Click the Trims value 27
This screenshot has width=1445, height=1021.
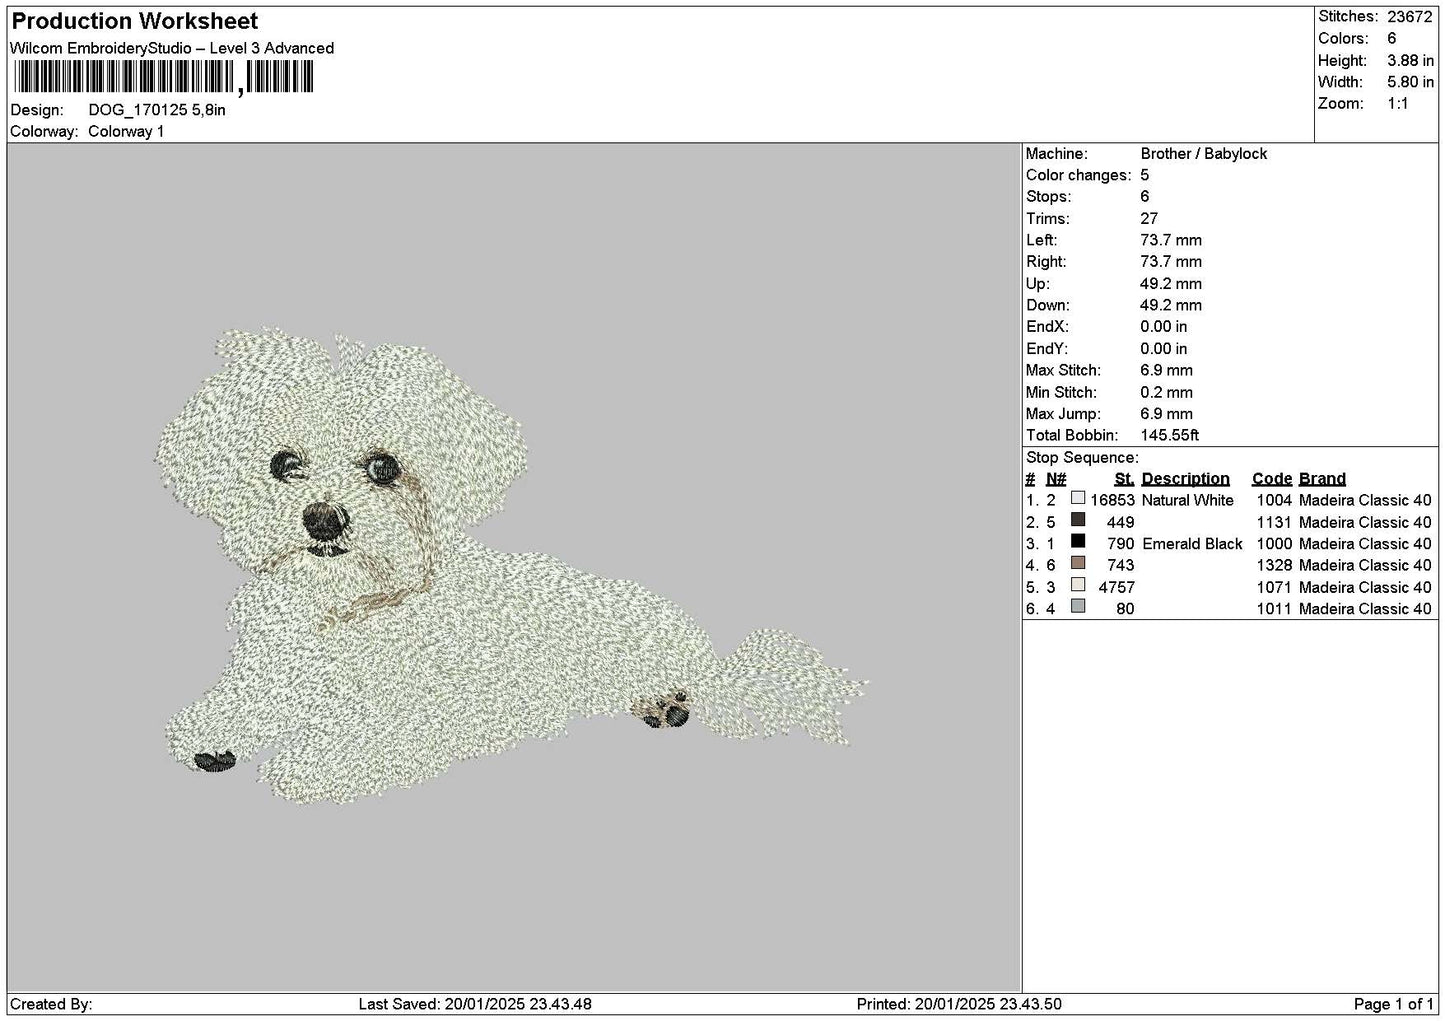pyautogui.click(x=1149, y=219)
